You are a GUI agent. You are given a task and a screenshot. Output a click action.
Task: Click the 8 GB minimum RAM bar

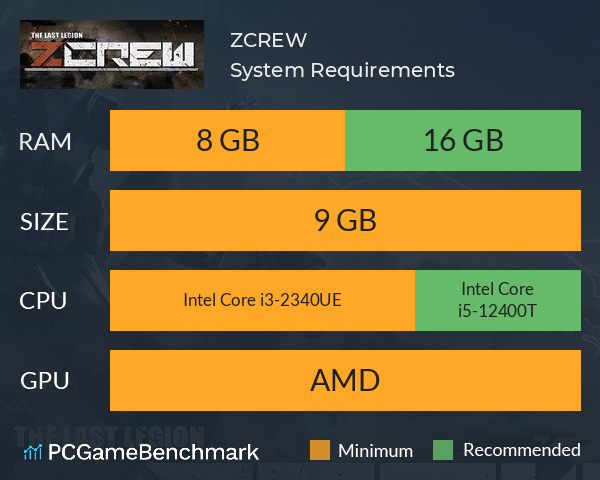(227, 140)
